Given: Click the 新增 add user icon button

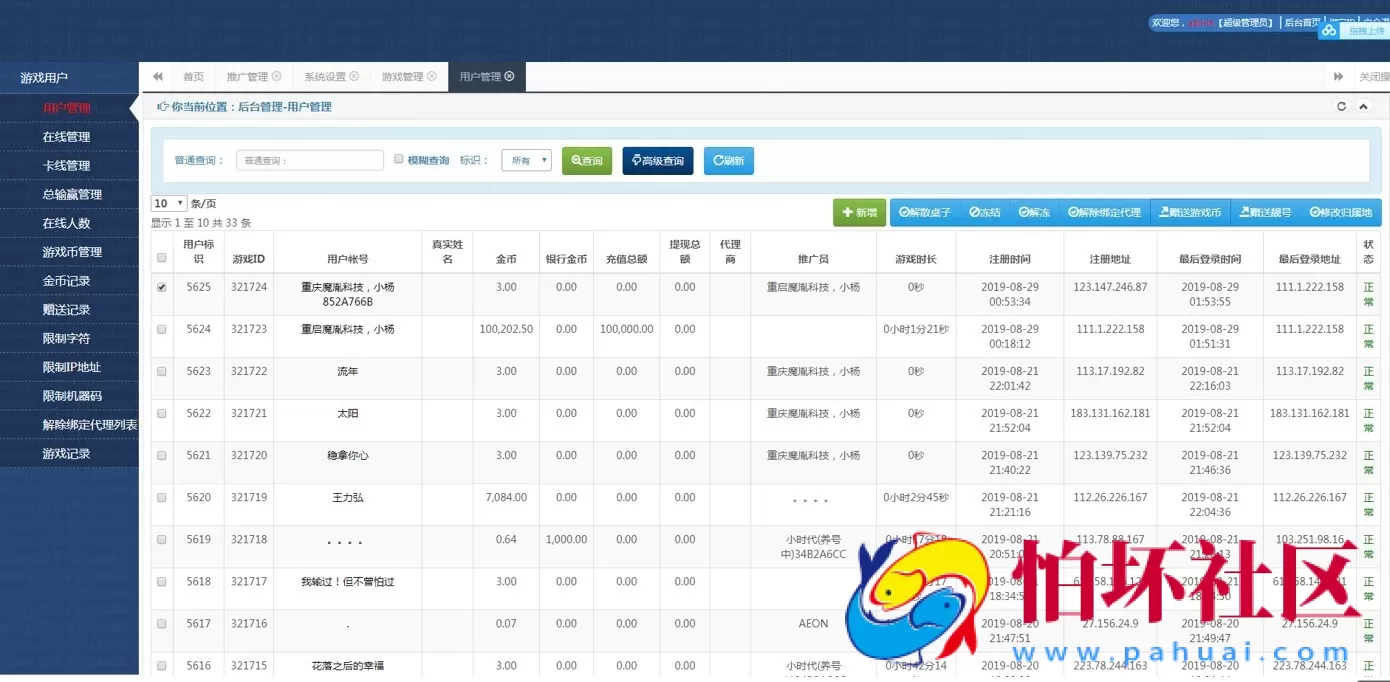Looking at the screenshot, I should click(858, 212).
